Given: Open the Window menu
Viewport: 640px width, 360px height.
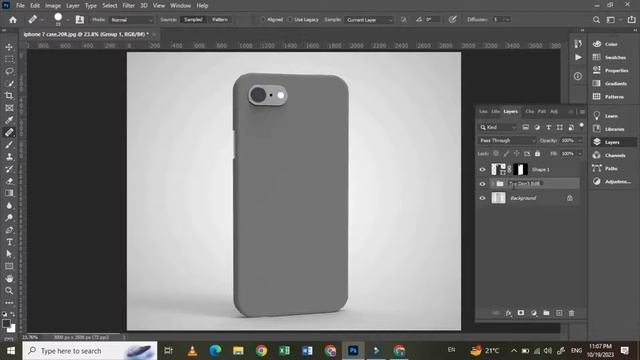Looking at the screenshot, I should [x=180, y=6].
